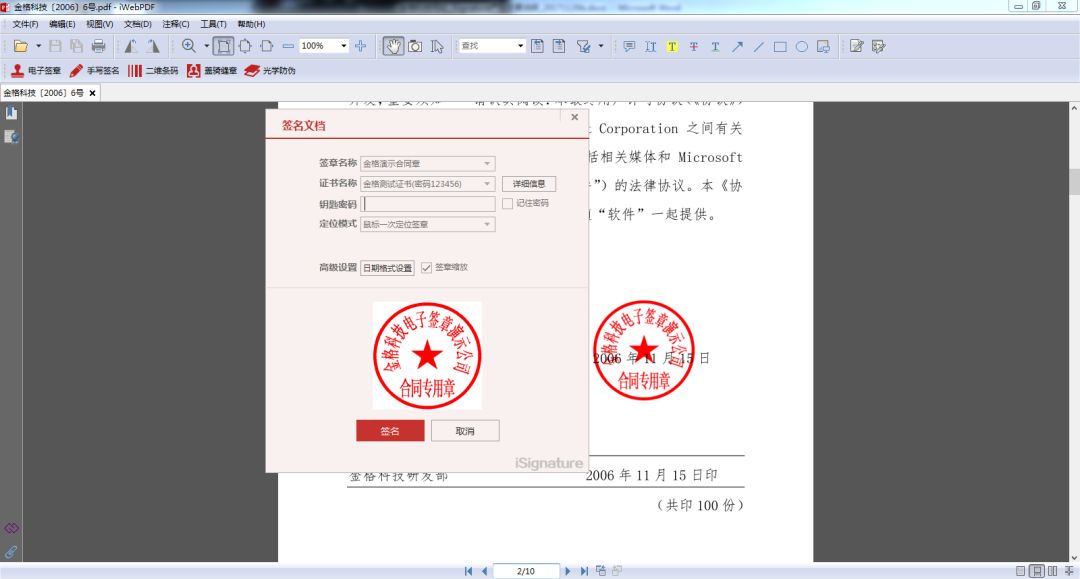
Task: Click the 光学防伪 tool
Action: pos(270,70)
